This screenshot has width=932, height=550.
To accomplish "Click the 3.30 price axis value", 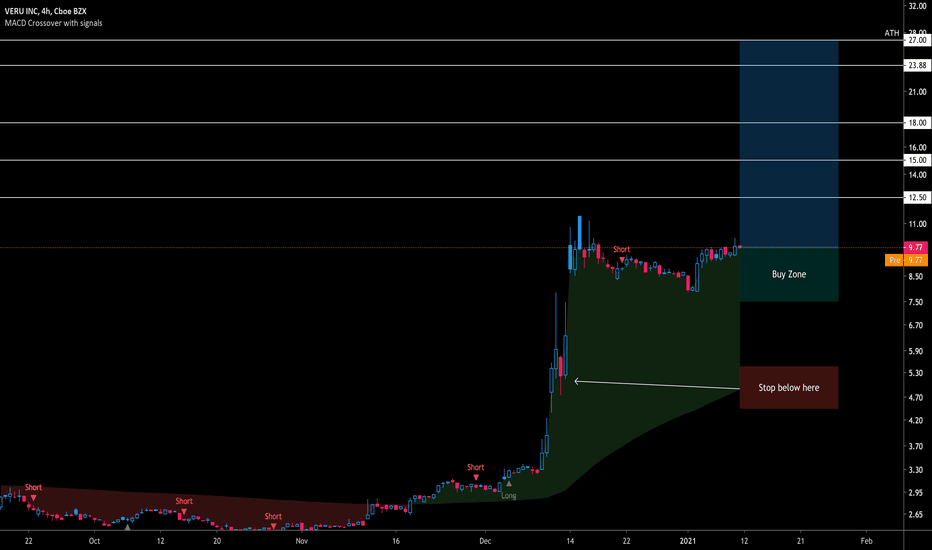I will (917, 470).
